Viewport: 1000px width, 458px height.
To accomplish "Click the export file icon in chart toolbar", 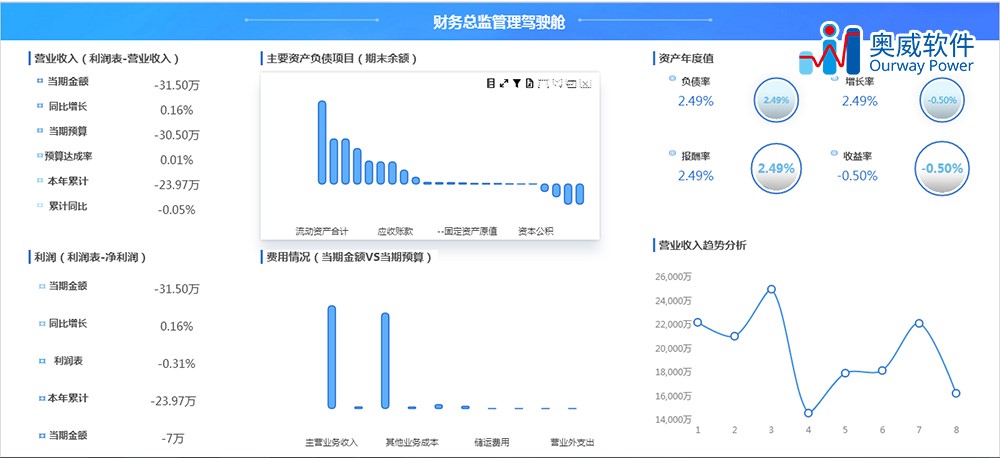I will click(x=529, y=84).
